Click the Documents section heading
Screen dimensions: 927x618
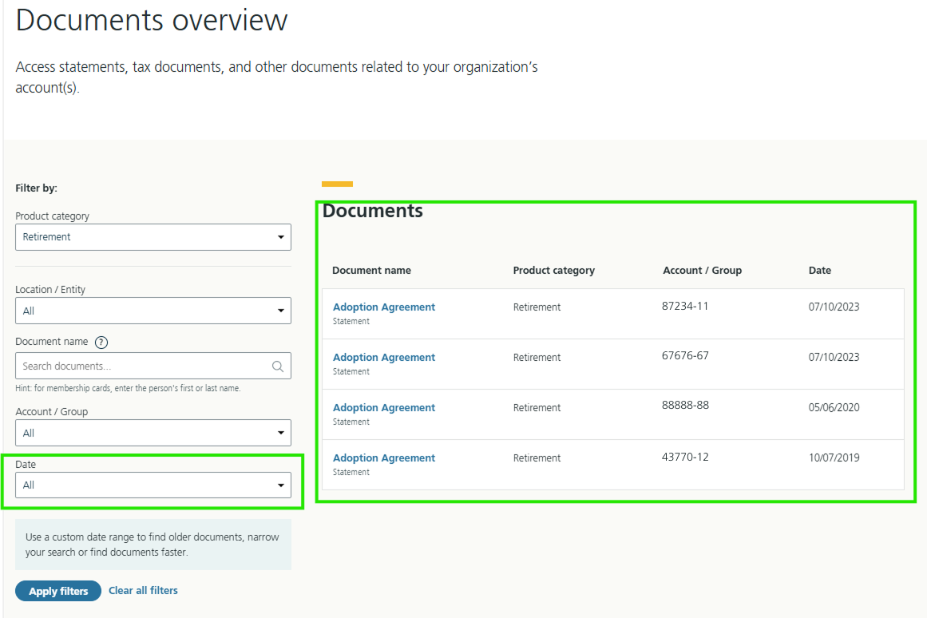(x=372, y=211)
